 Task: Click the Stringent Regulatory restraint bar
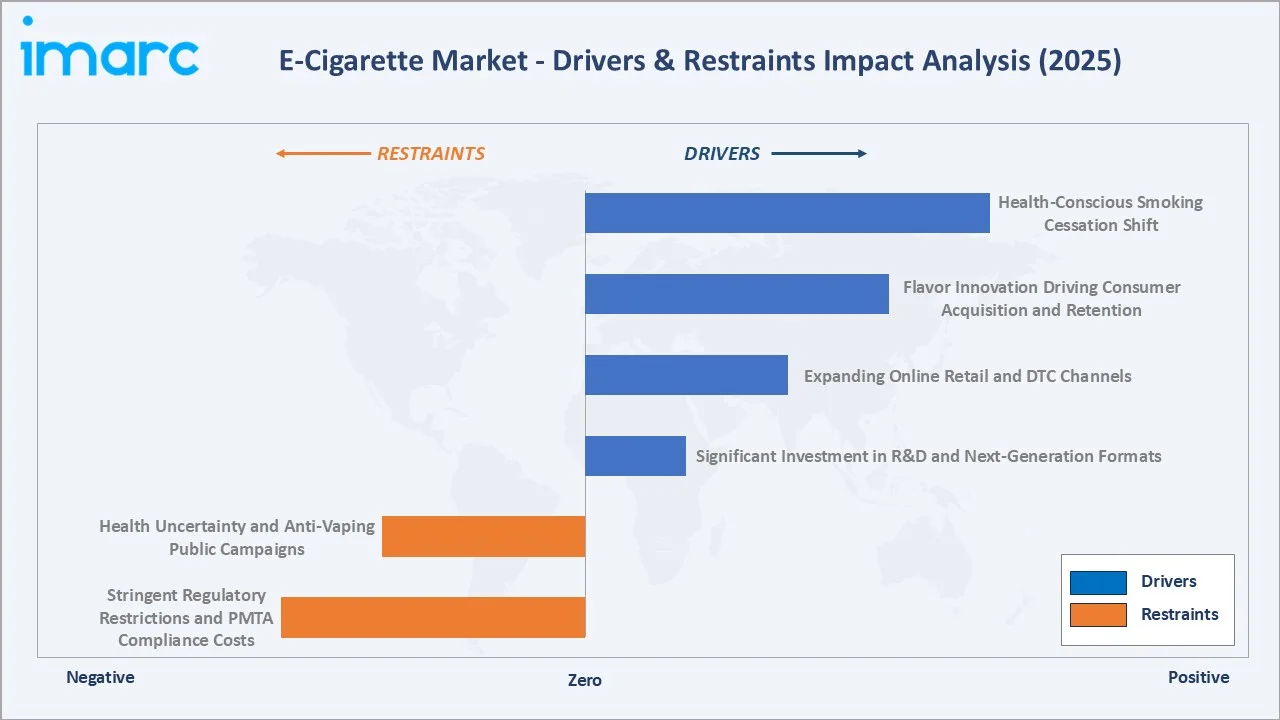coord(434,617)
